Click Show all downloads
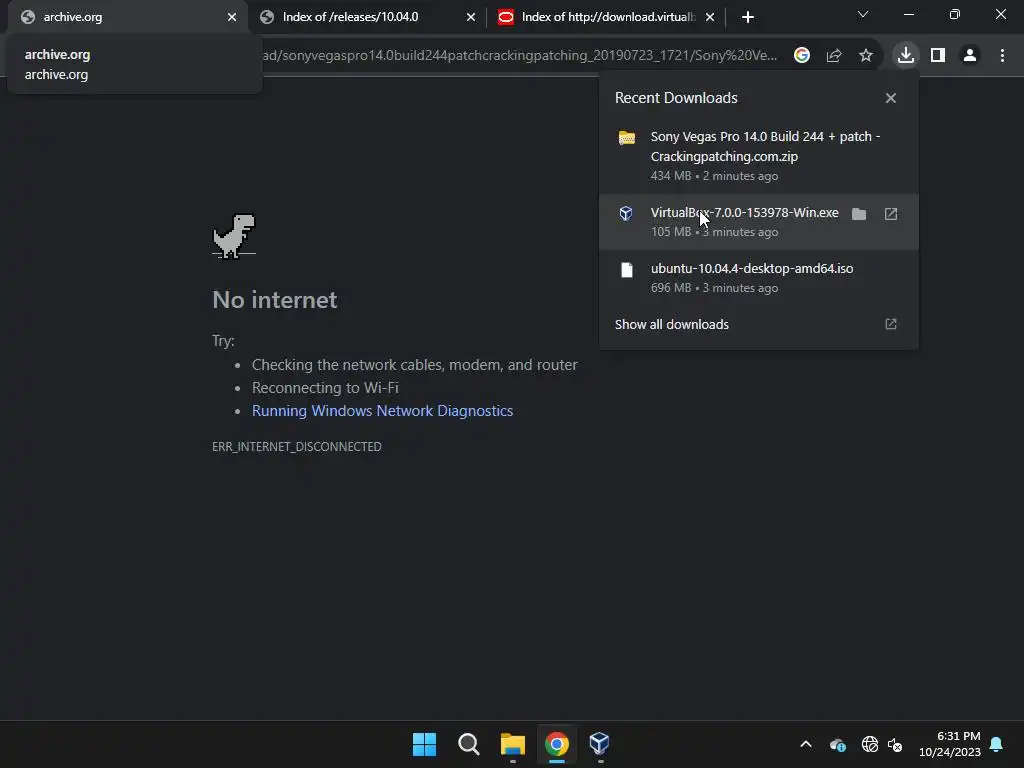This screenshot has width=1024, height=768. coord(671,325)
